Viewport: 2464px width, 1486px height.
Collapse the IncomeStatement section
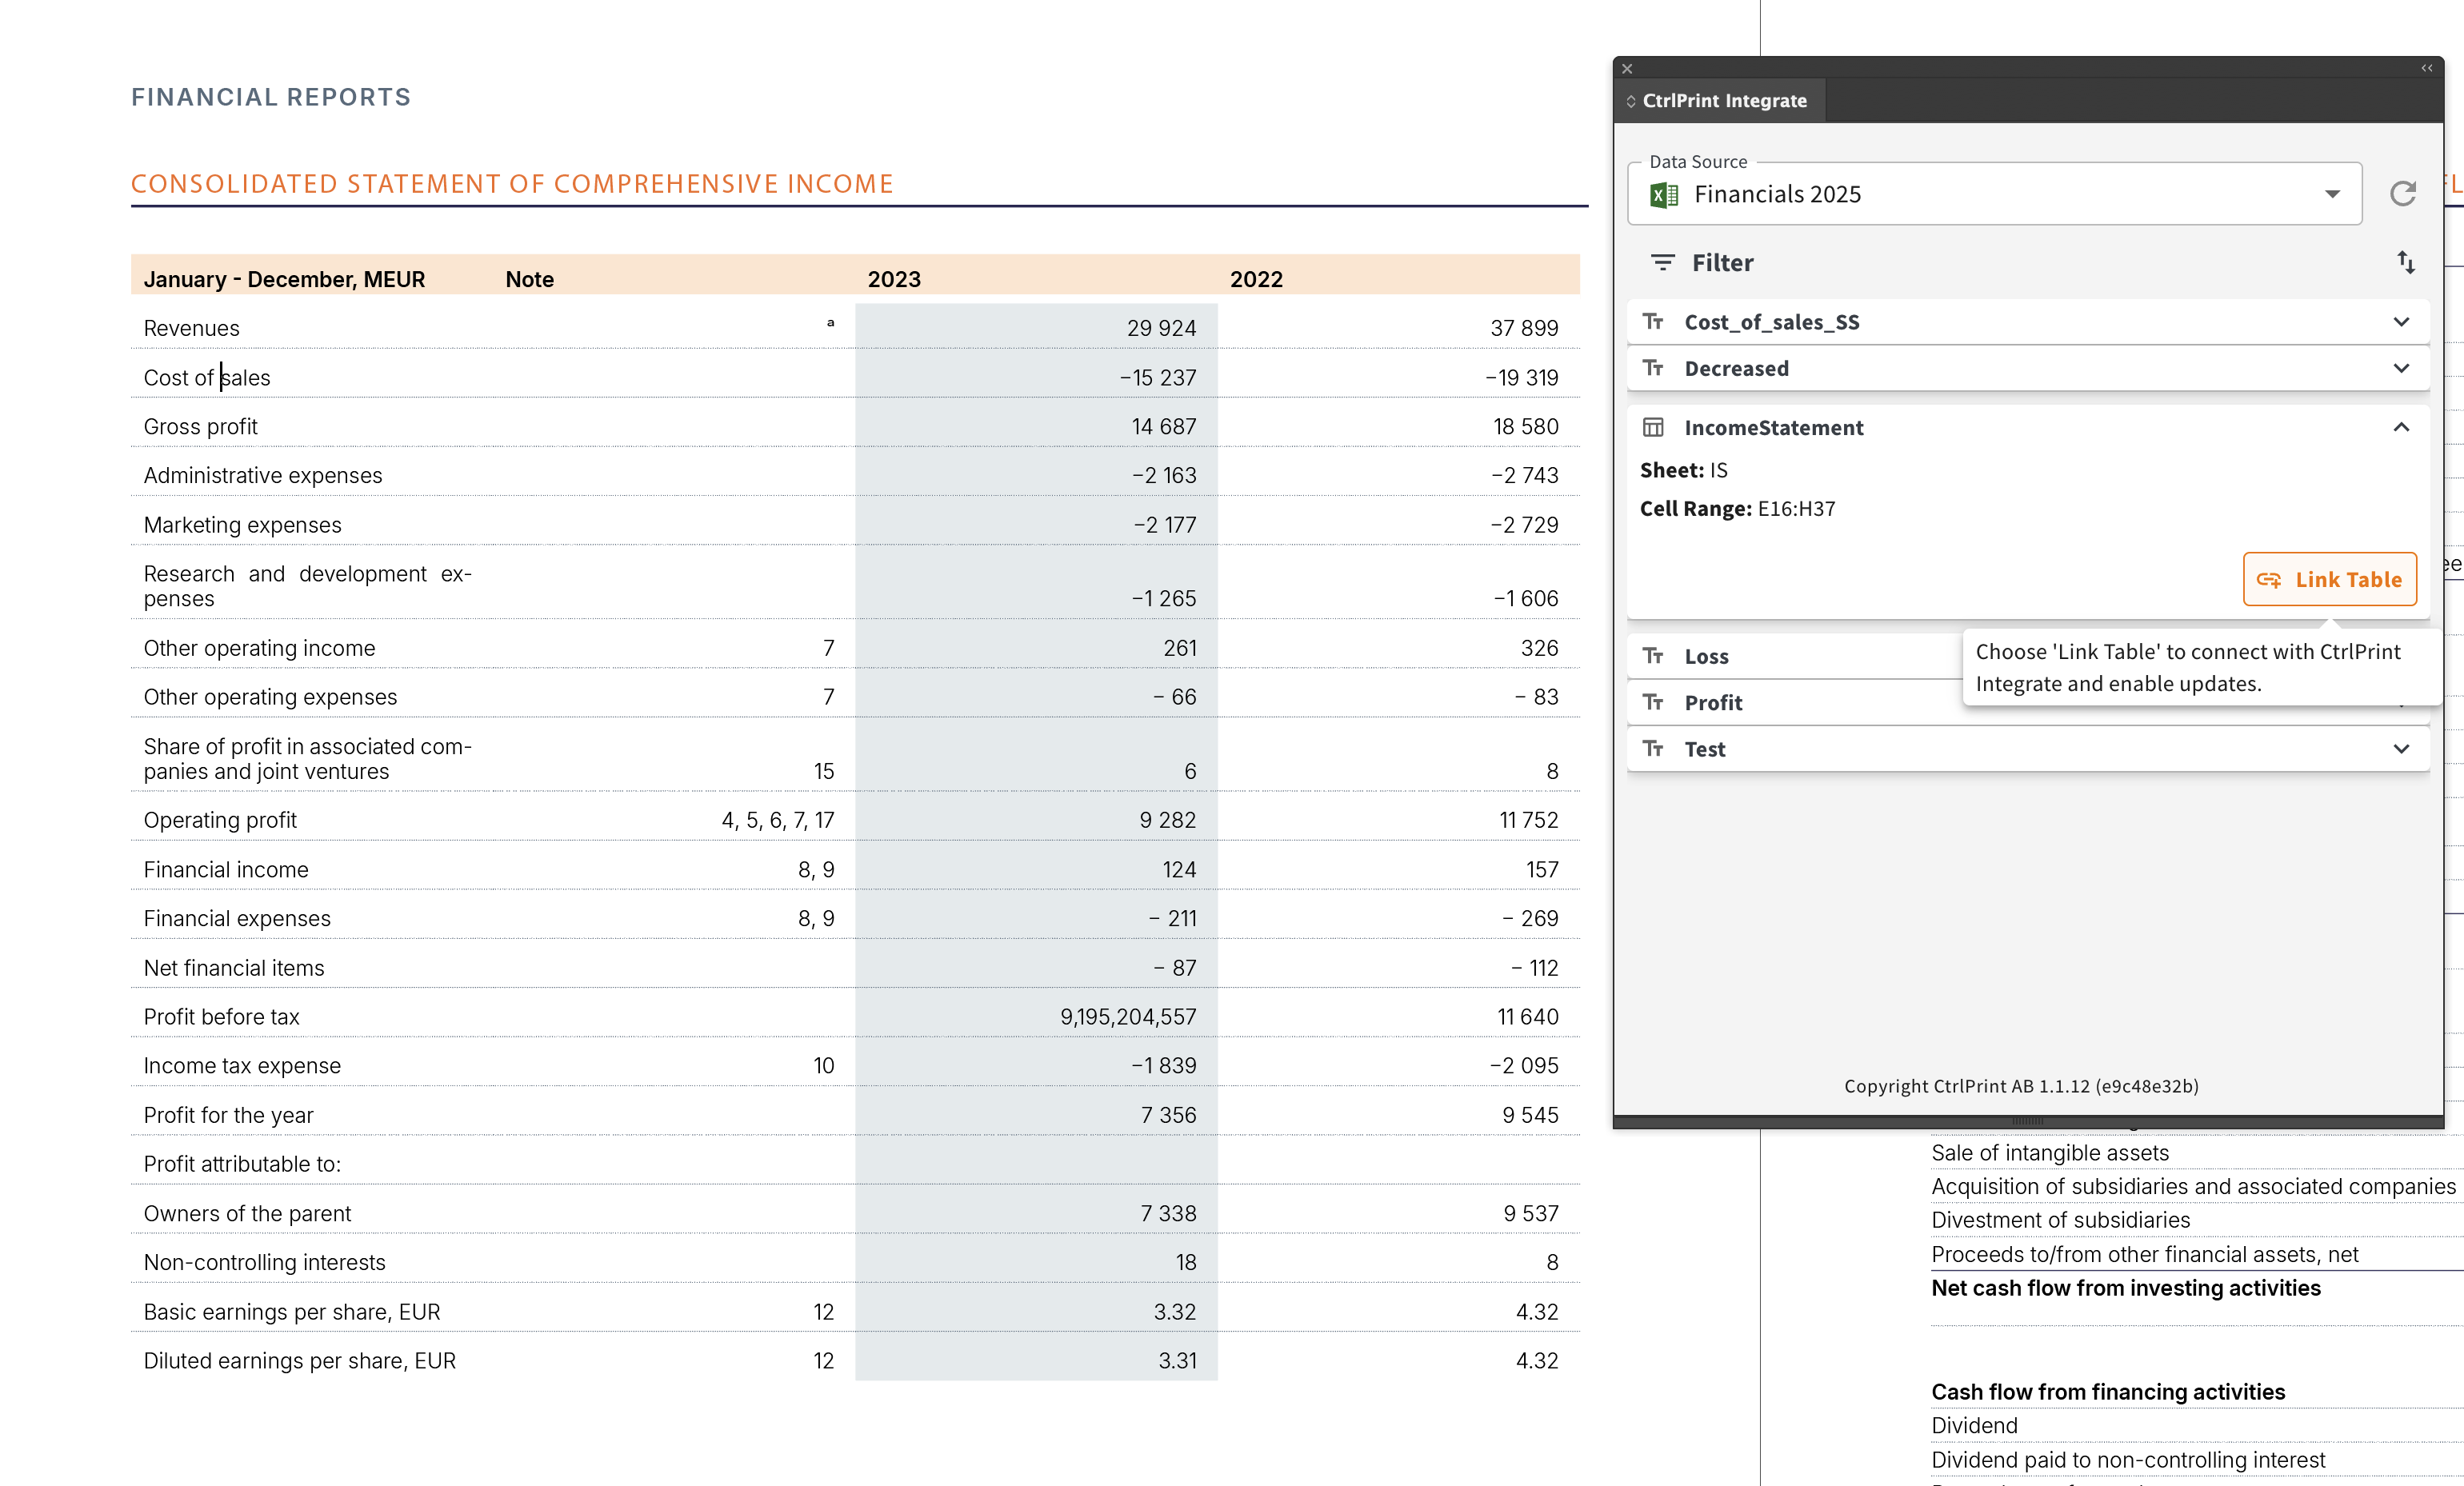tap(2401, 428)
